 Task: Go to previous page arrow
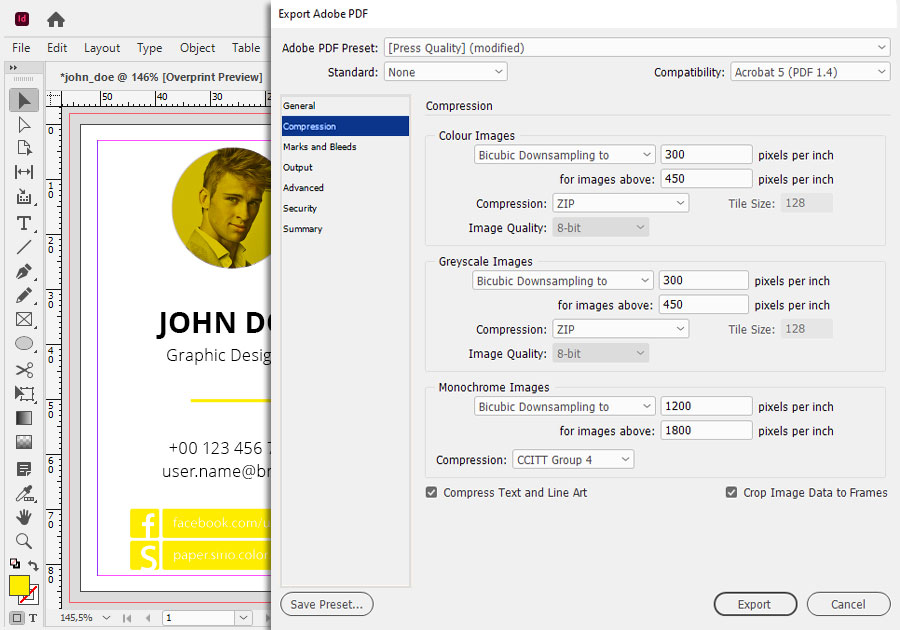point(148,618)
